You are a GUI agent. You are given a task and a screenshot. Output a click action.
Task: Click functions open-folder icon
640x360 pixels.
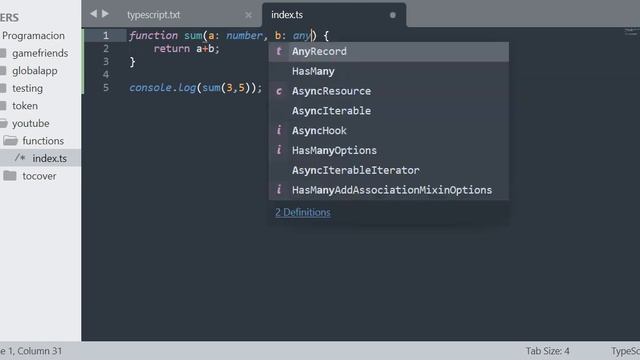(10, 141)
